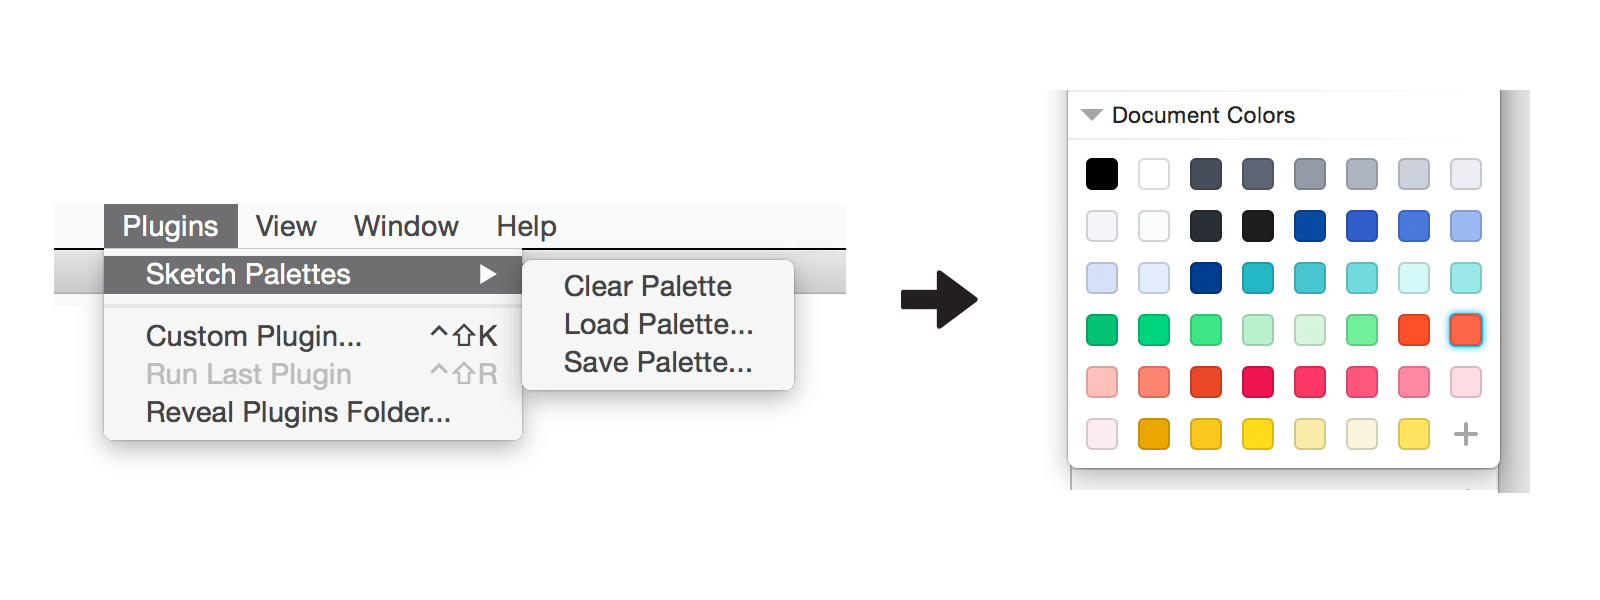
Task: Pick the dark navy blue swatch
Action: point(1206,278)
